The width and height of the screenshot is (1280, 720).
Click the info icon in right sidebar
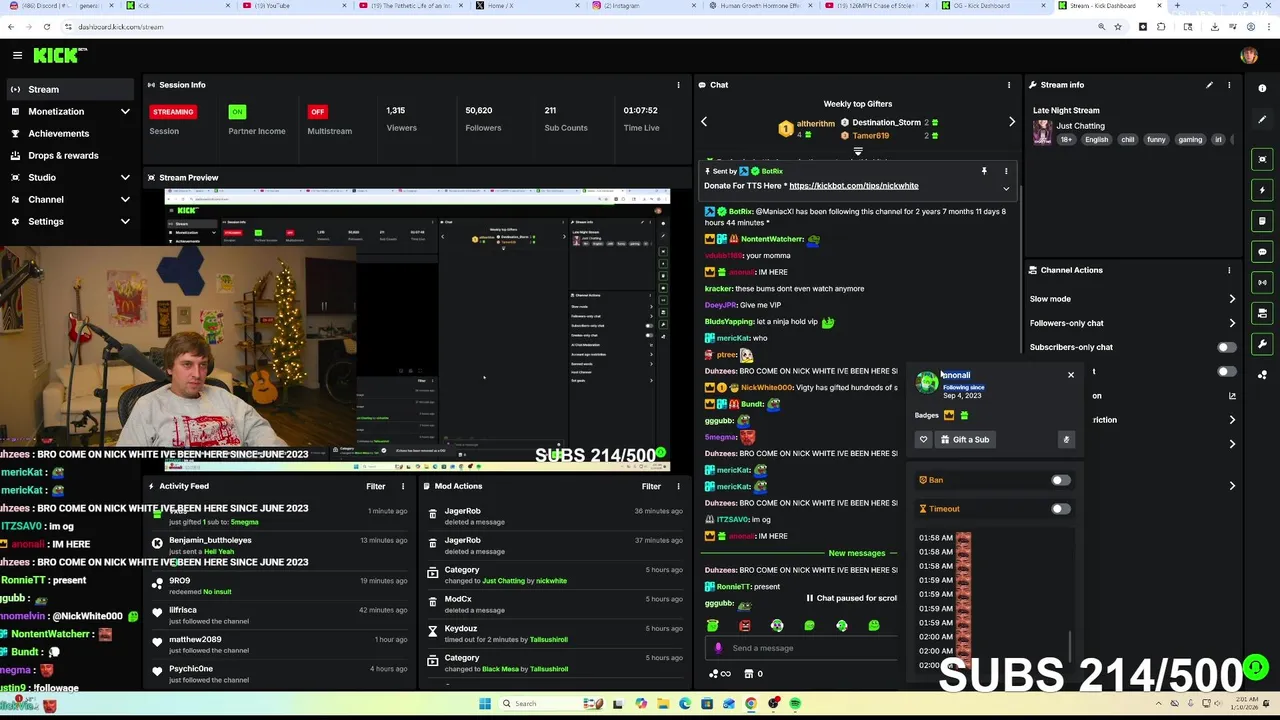[1262, 88]
